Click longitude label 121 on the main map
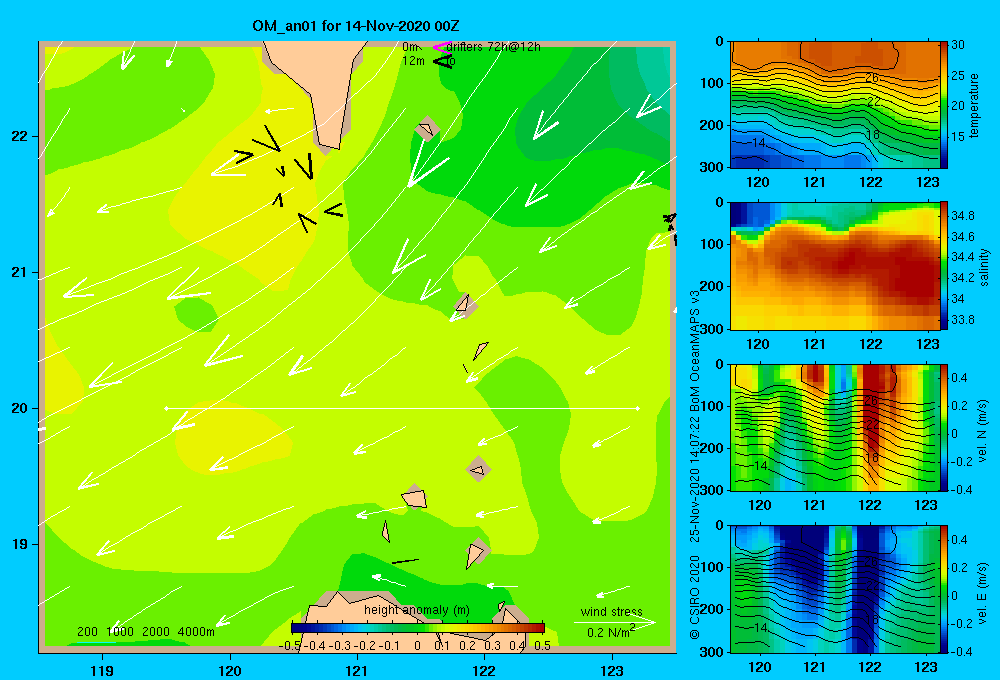The image size is (1000, 680). click(x=357, y=670)
